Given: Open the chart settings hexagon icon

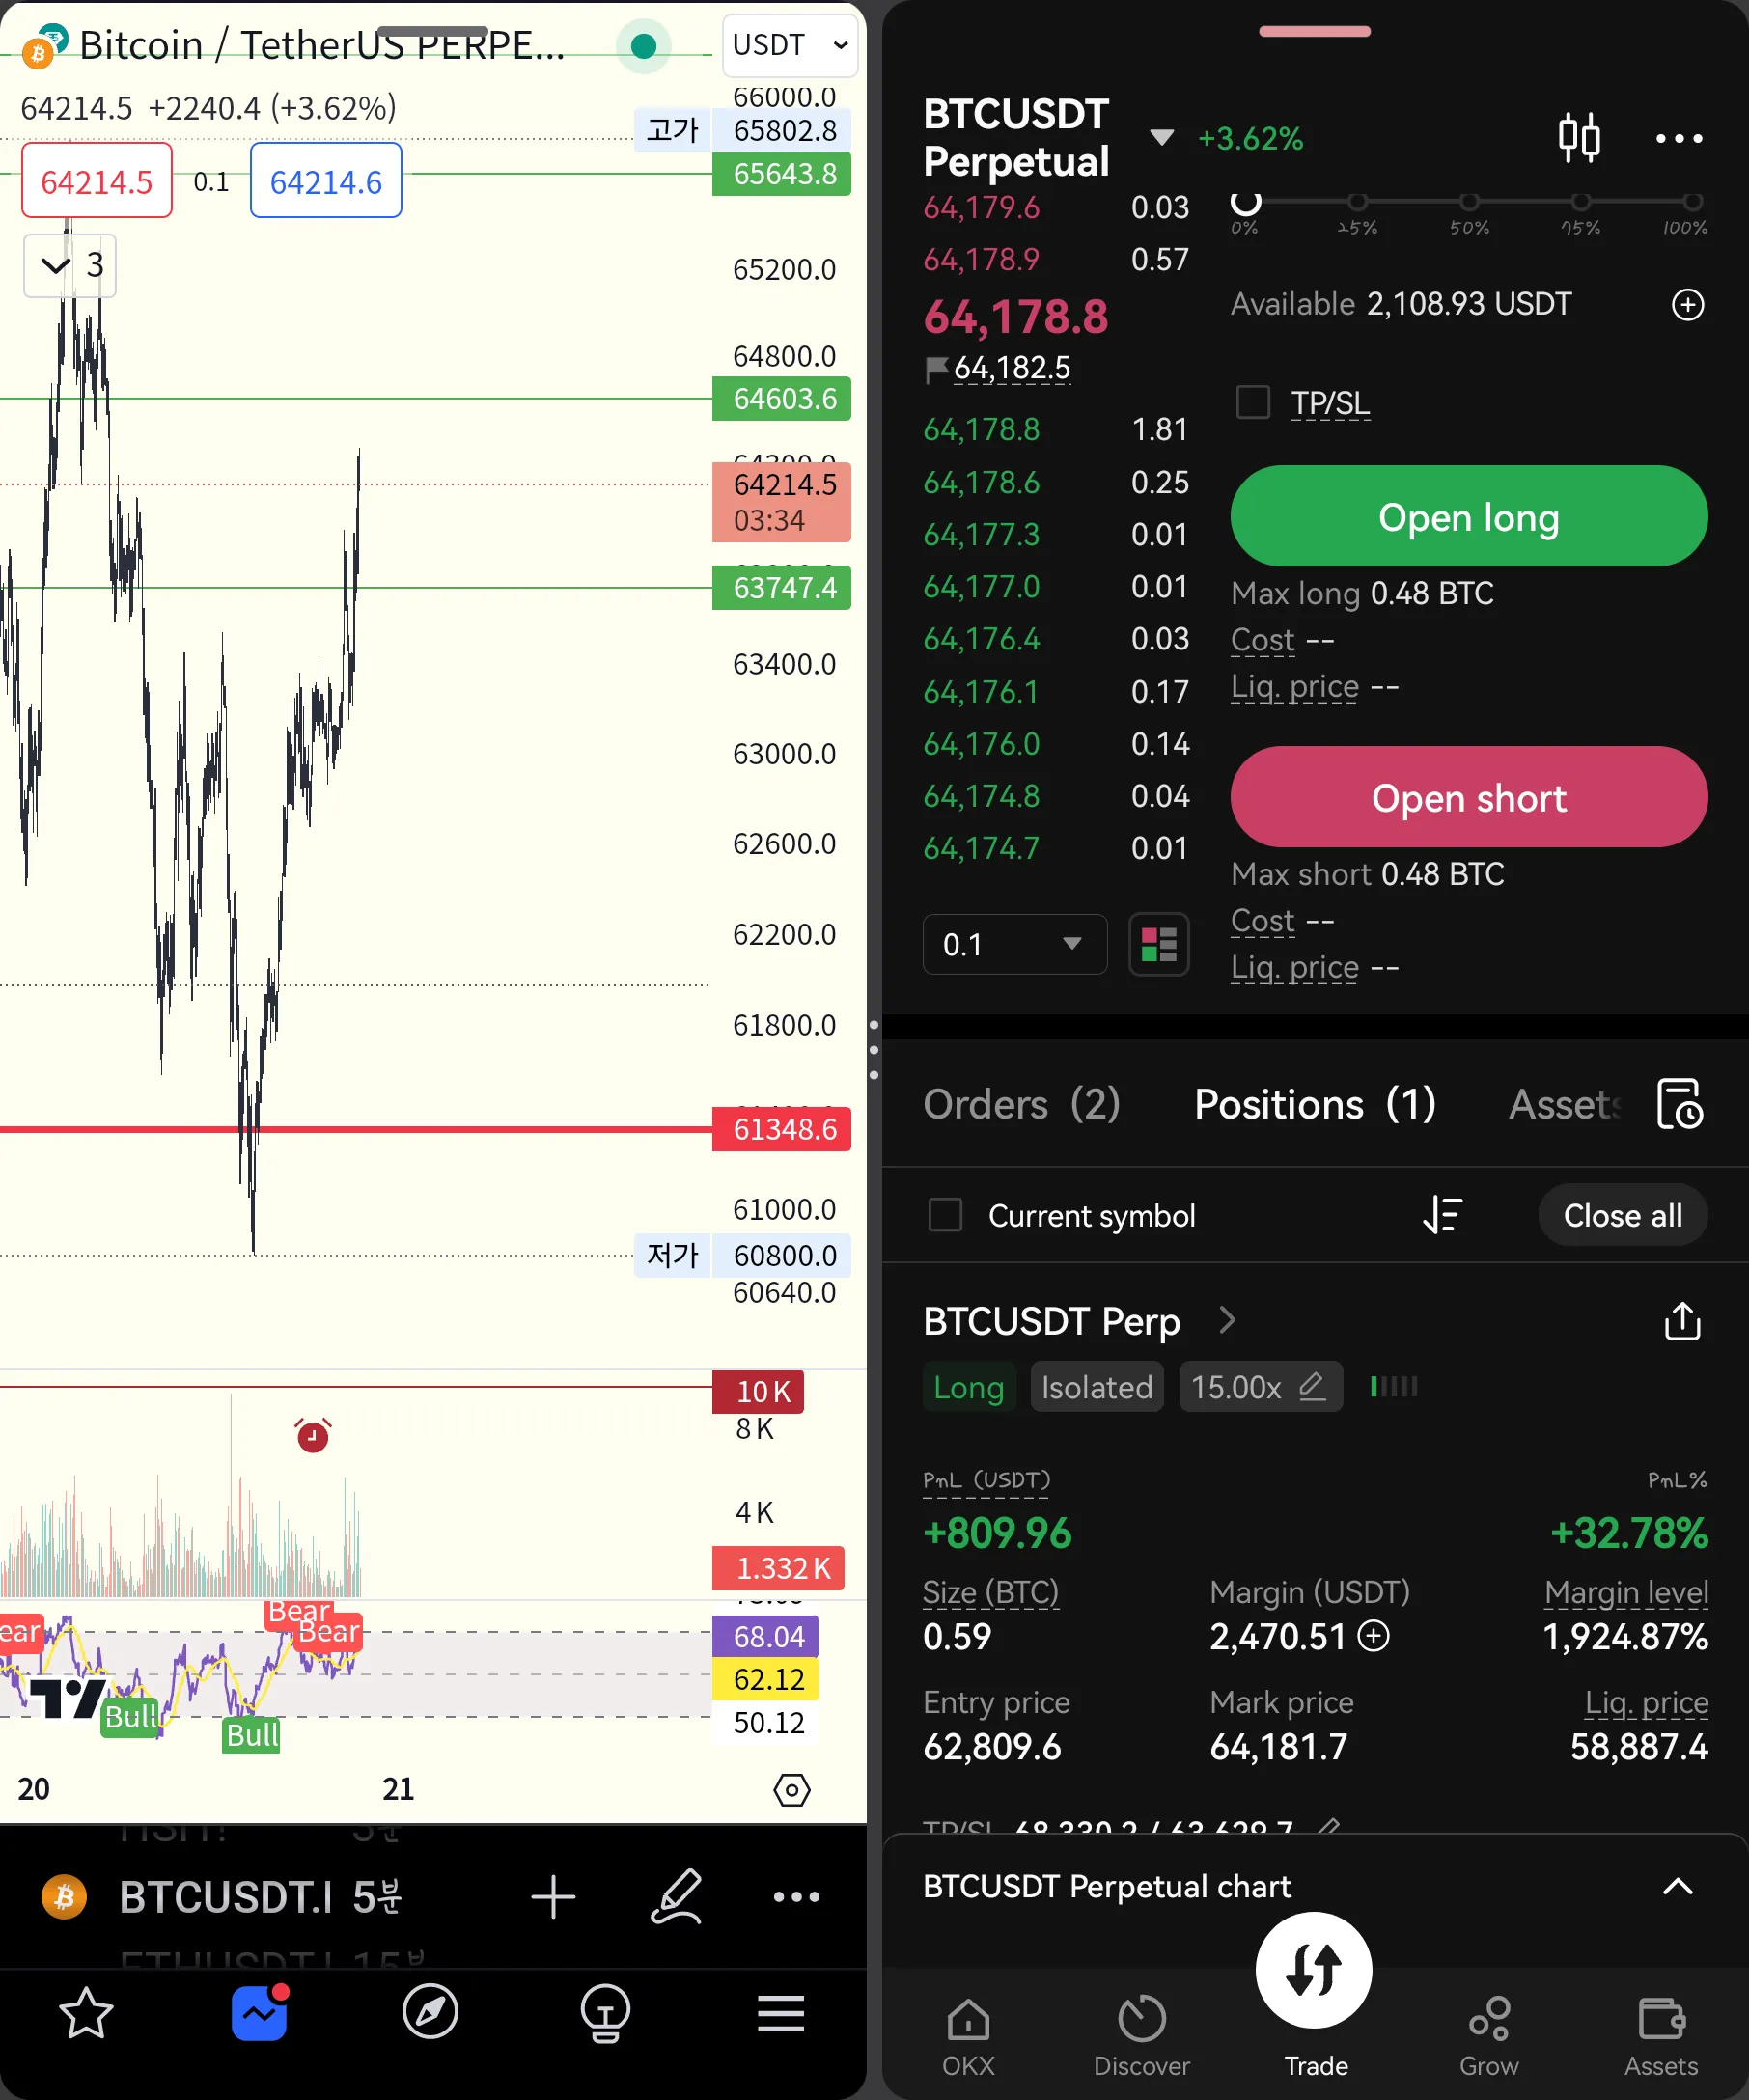Looking at the screenshot, I should (x=792, y=1790).
